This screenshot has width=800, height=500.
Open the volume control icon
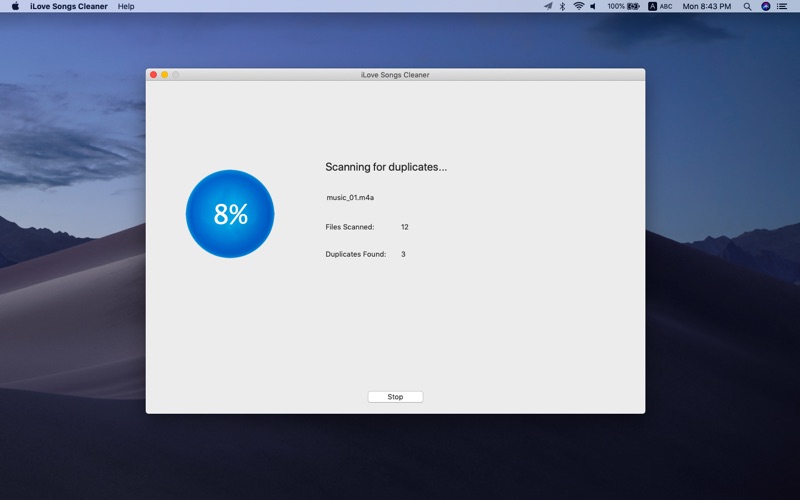[593, 6]
